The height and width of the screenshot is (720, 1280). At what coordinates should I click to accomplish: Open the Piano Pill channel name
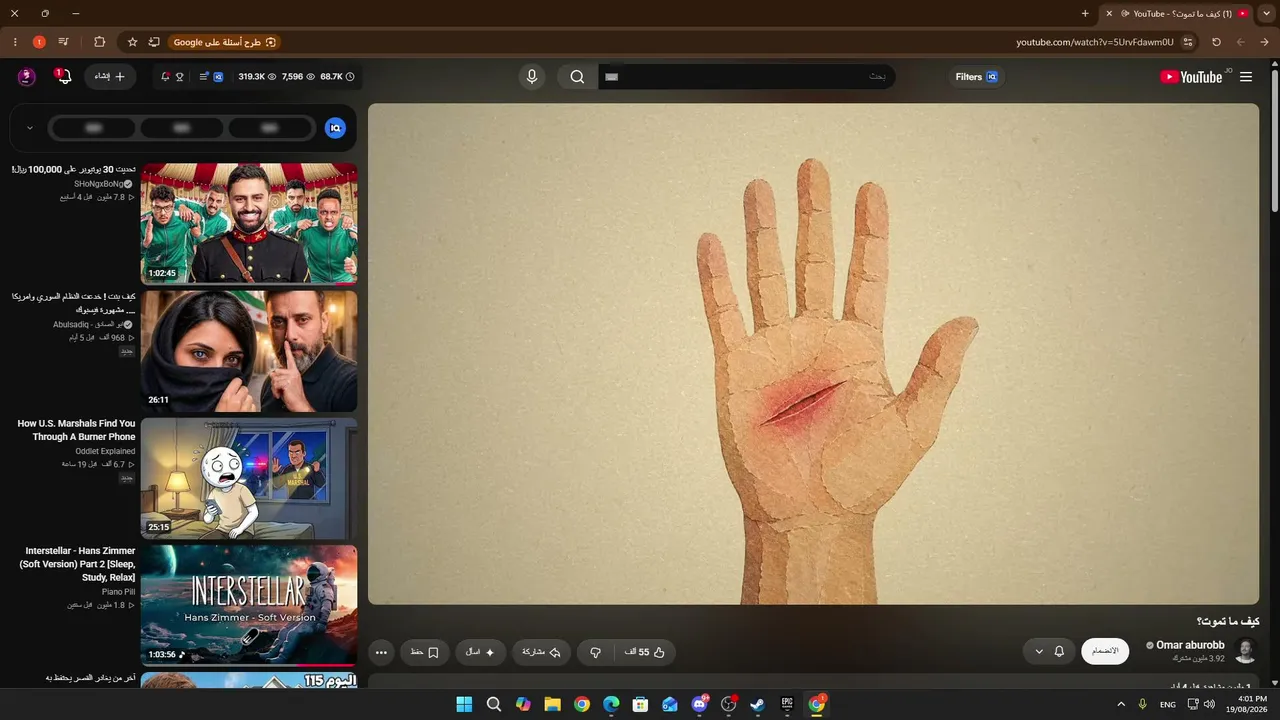[118, 592]
